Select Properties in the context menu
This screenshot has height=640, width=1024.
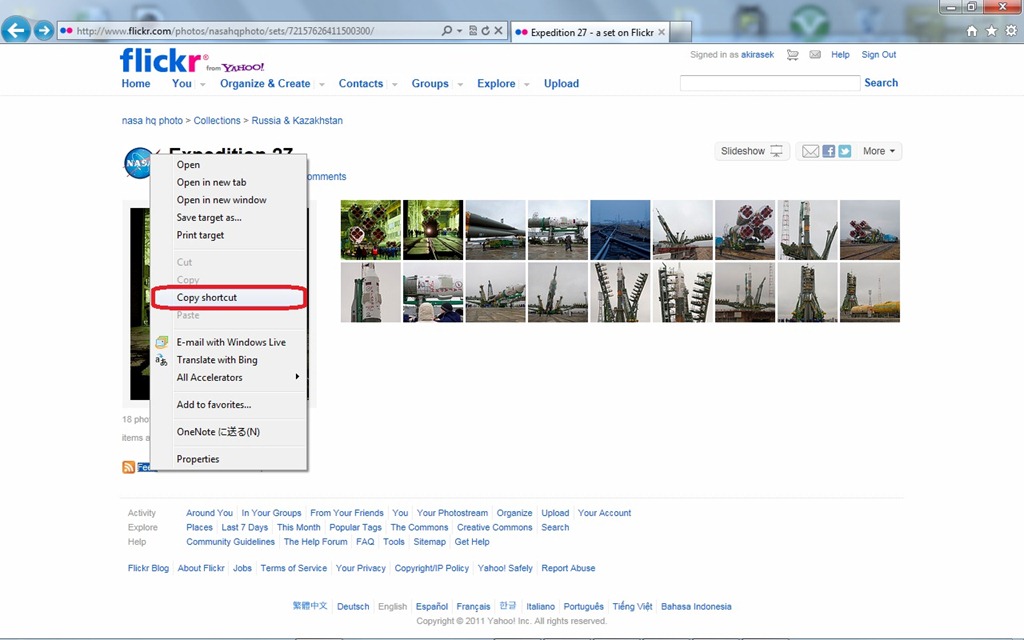[x=198, y=459]
